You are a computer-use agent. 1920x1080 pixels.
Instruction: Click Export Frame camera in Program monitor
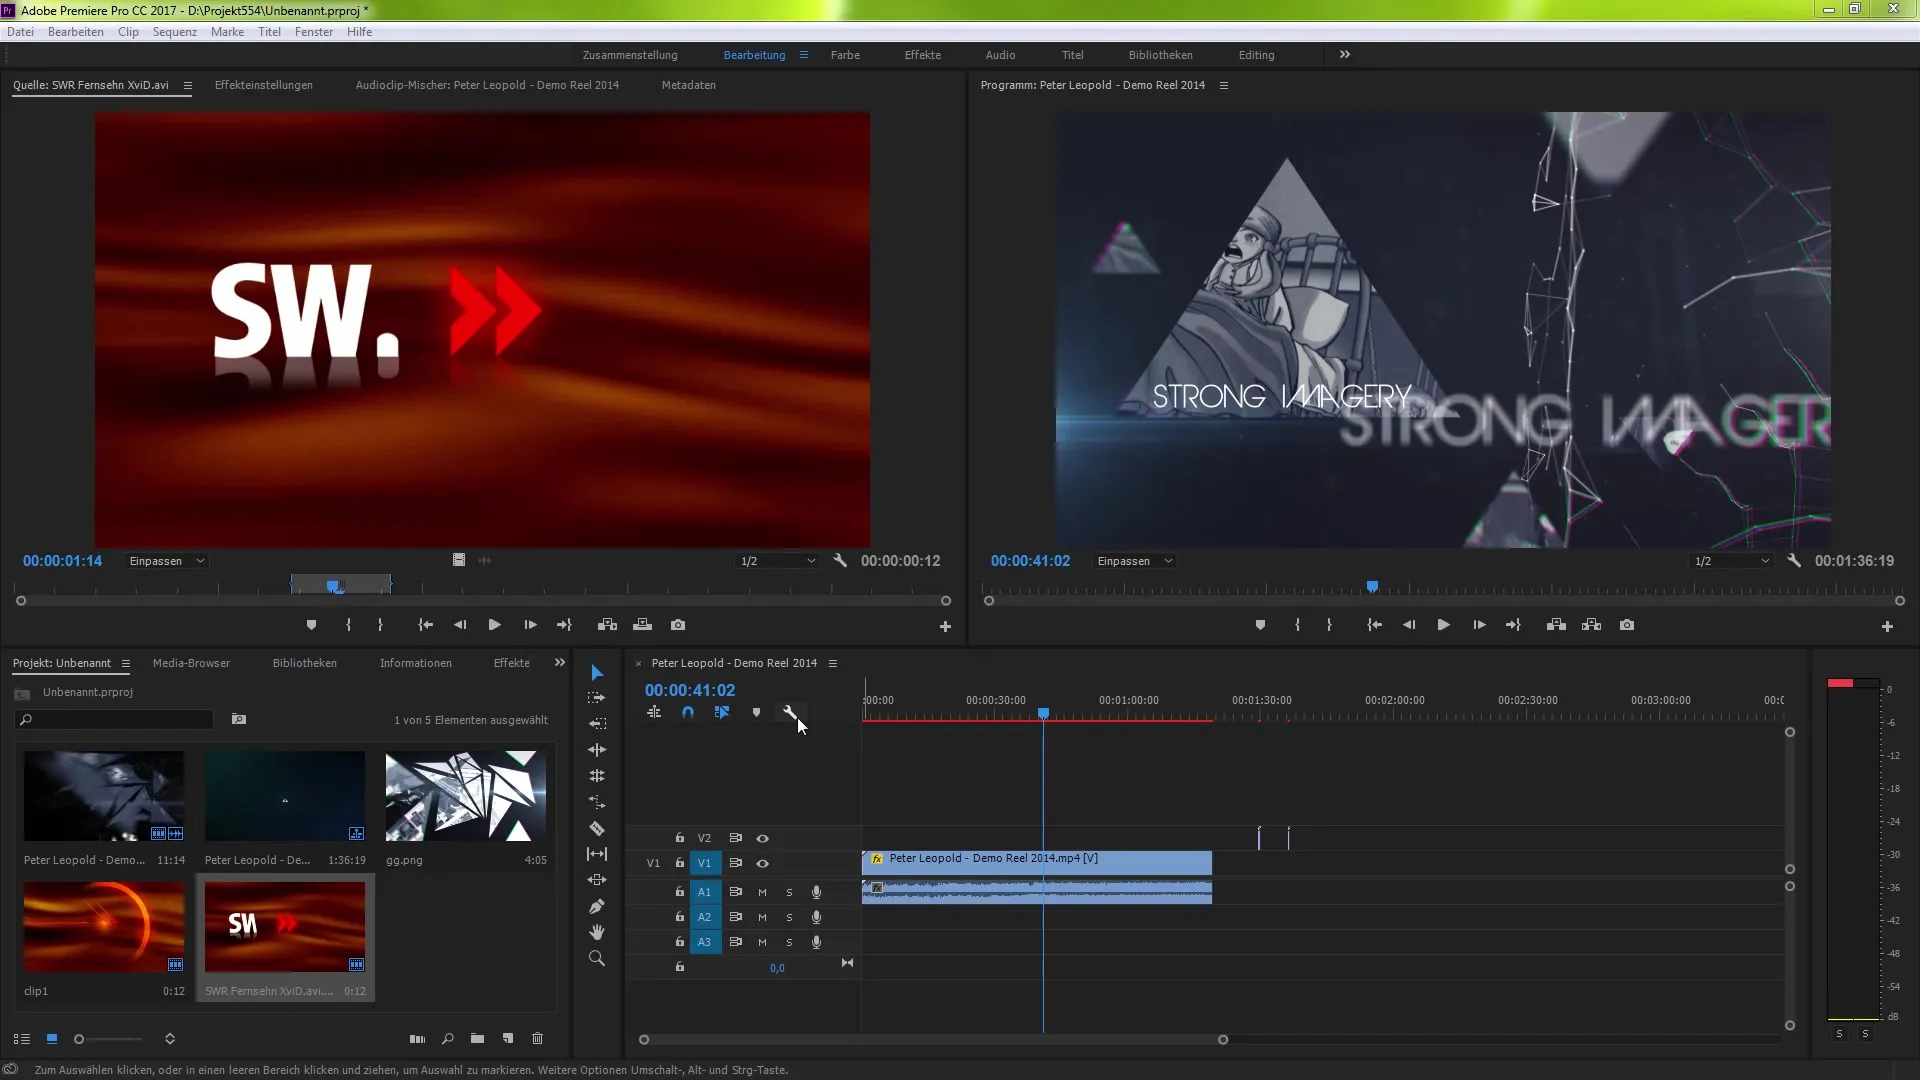click(1627, 625)
